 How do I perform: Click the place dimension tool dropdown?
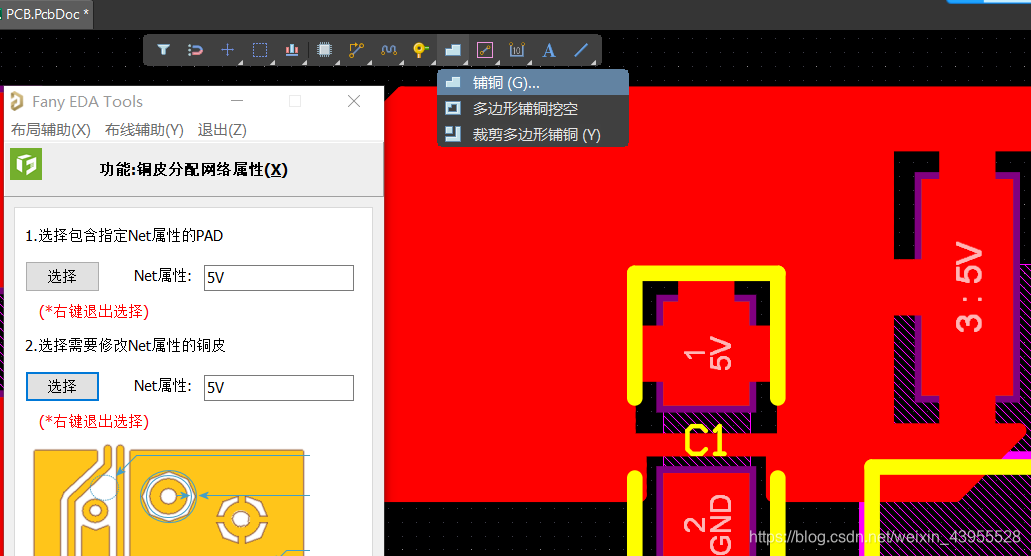point(517,49)
